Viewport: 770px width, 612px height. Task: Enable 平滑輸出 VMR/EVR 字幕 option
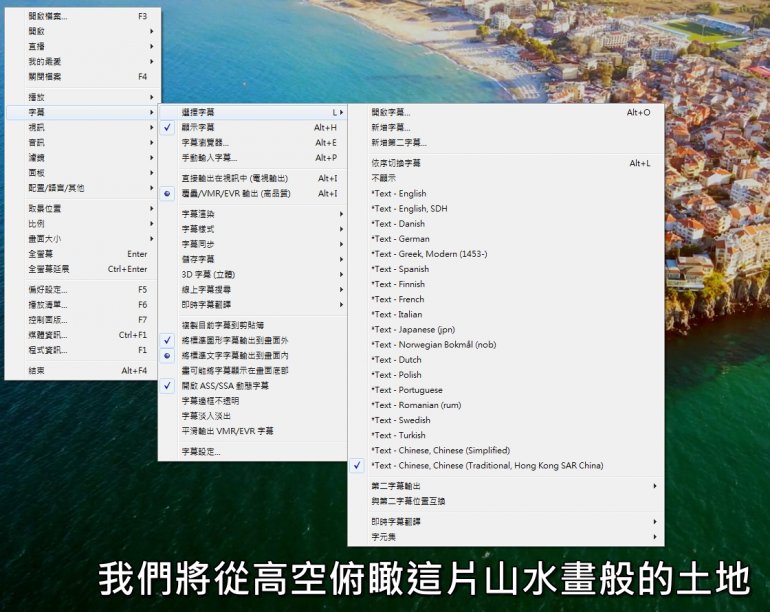tap(252, 431)
